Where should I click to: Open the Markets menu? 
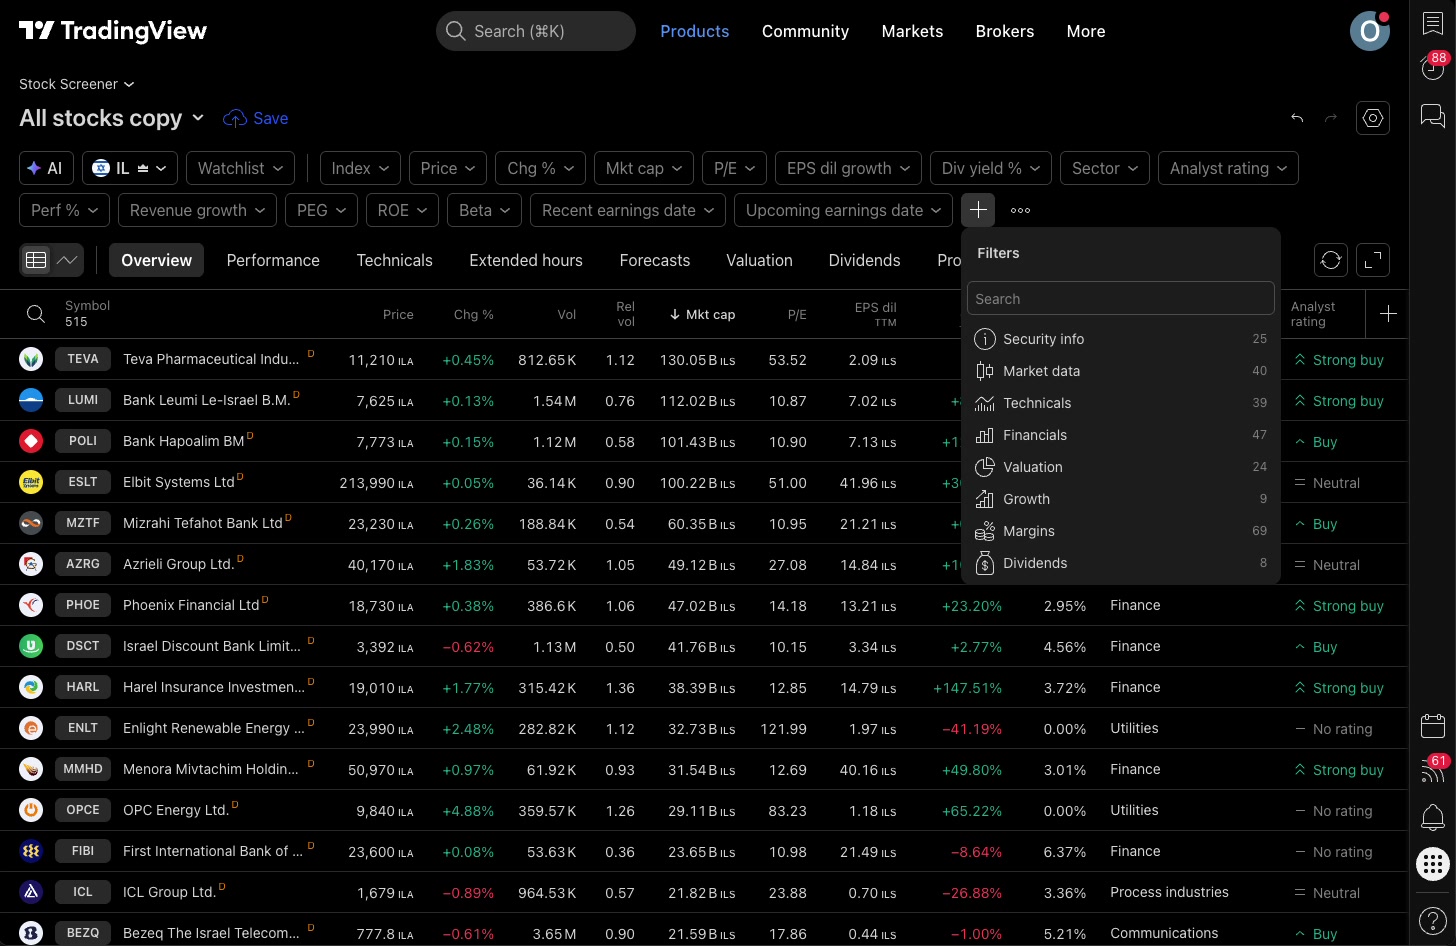[x=912, y=31]
